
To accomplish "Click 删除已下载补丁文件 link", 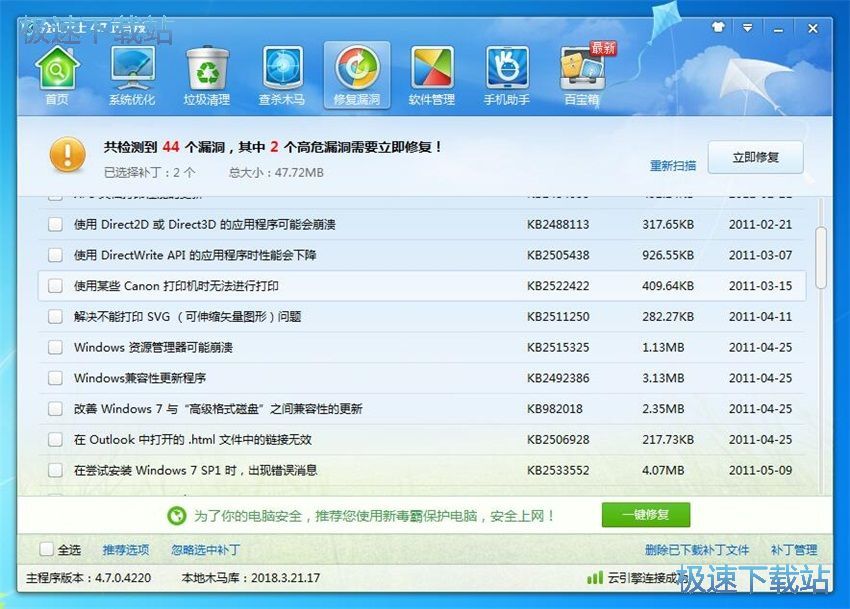I will pyautogui.click(x=697, y=550).
